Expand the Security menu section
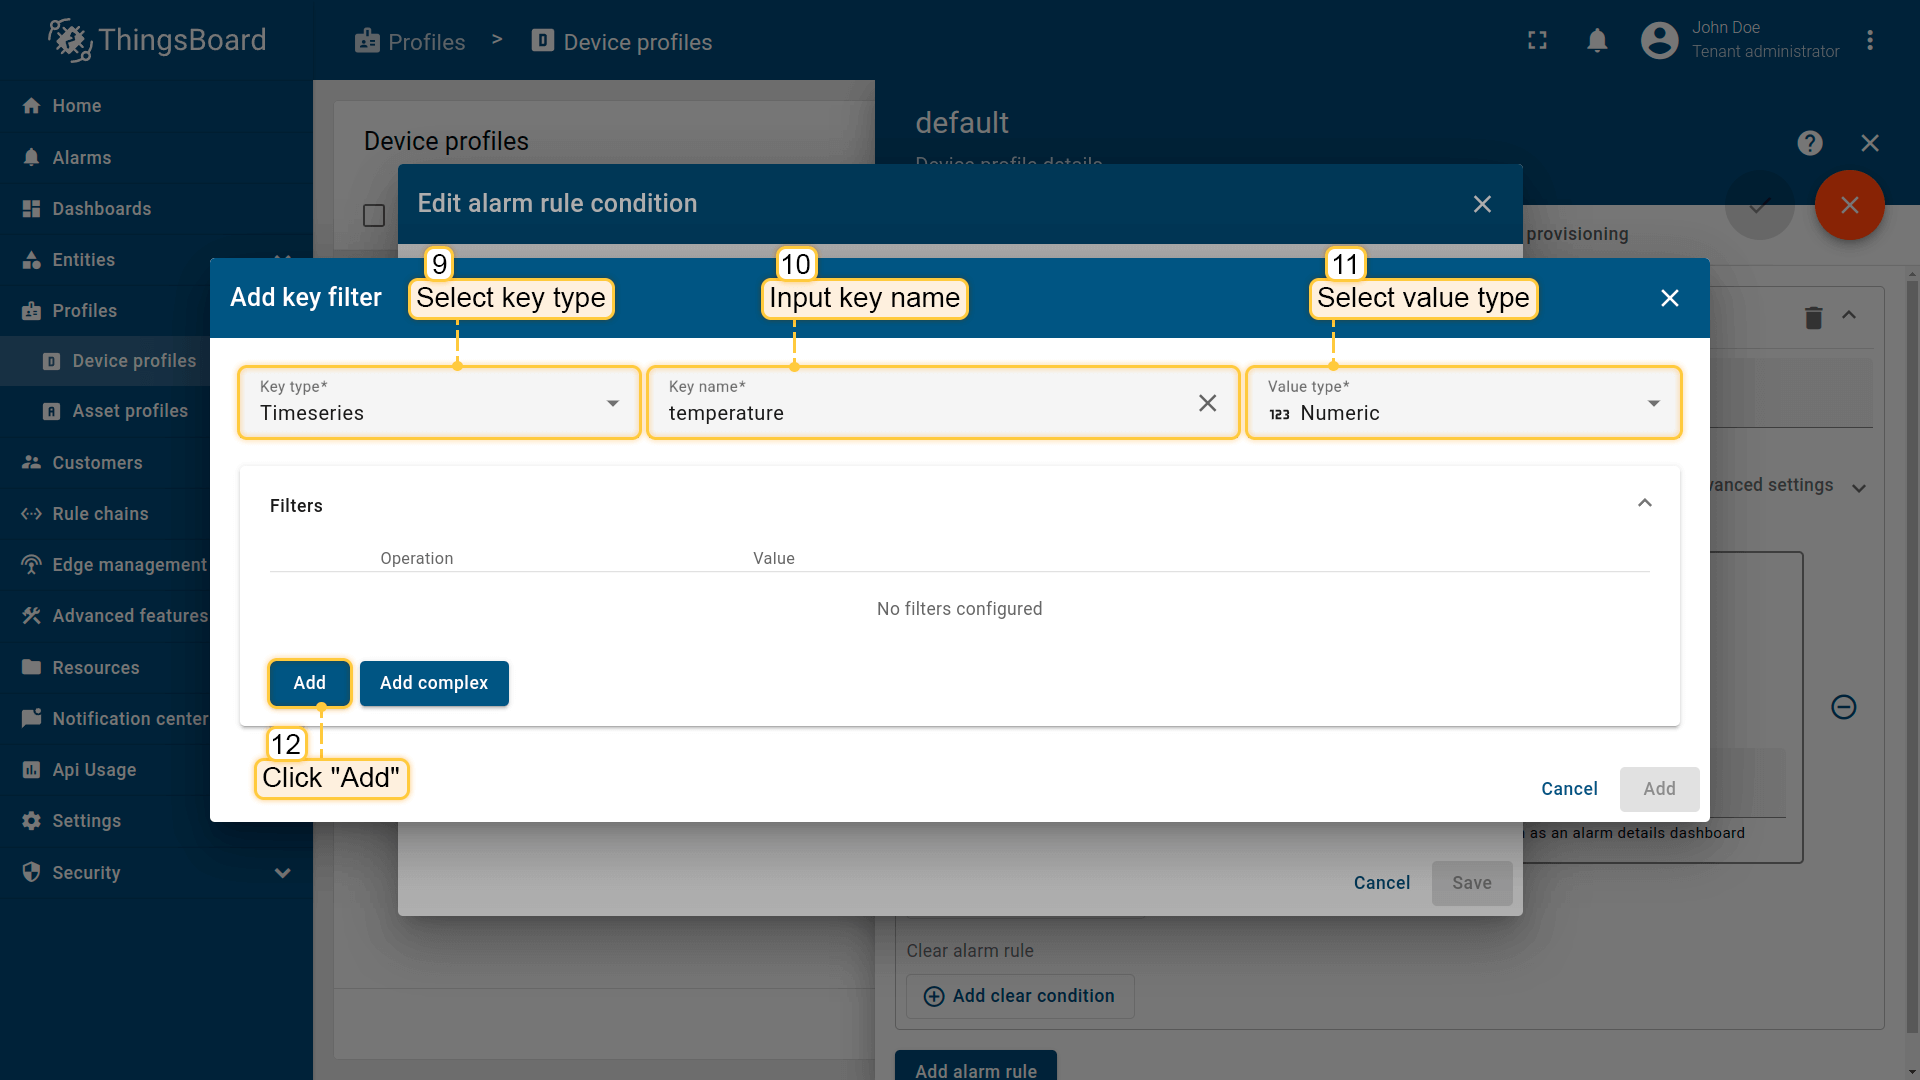 (x=282, y=872)
